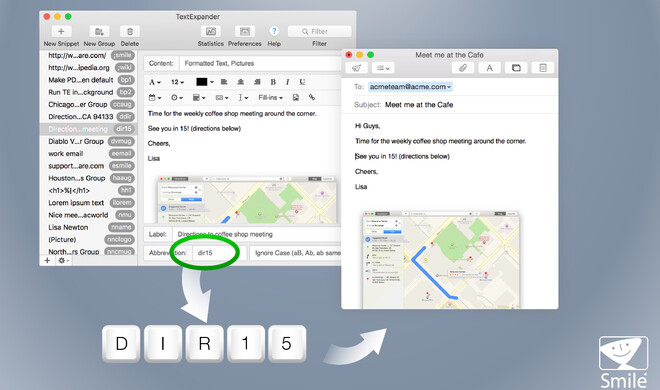660x390 pixels.
Task: Click the Label field for the snippet
Action: click(256, 234)
